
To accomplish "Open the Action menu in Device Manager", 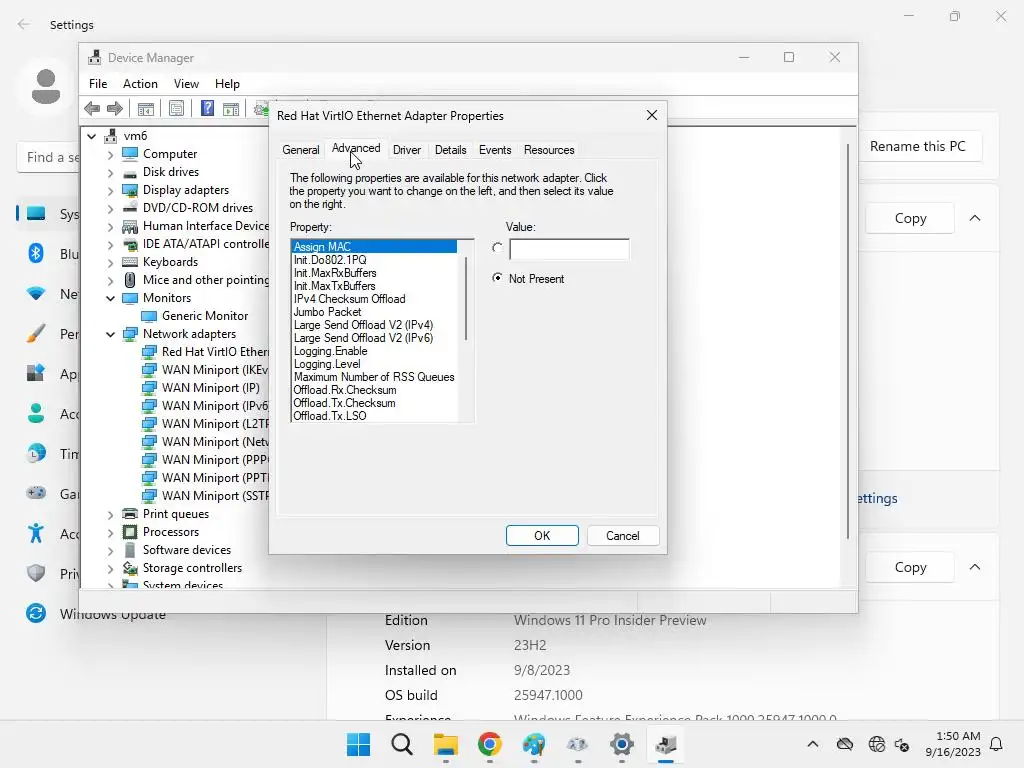I will [x=140, y=84].
